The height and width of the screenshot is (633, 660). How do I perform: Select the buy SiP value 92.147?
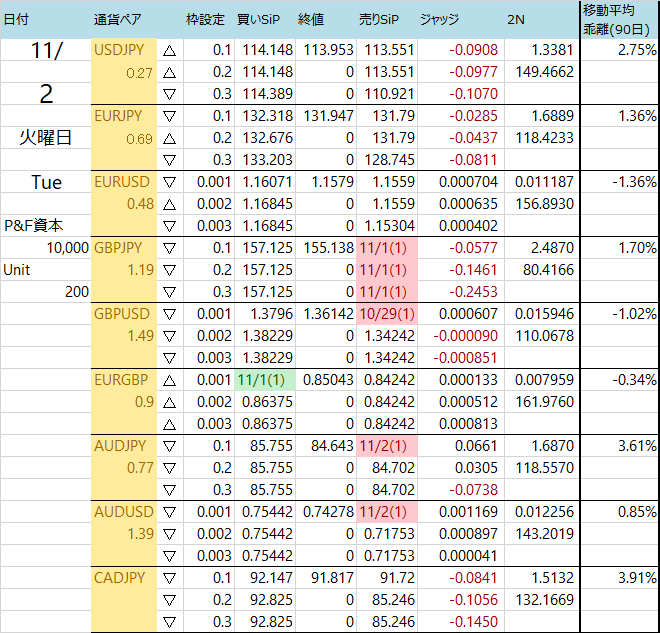tap(271, 578)
